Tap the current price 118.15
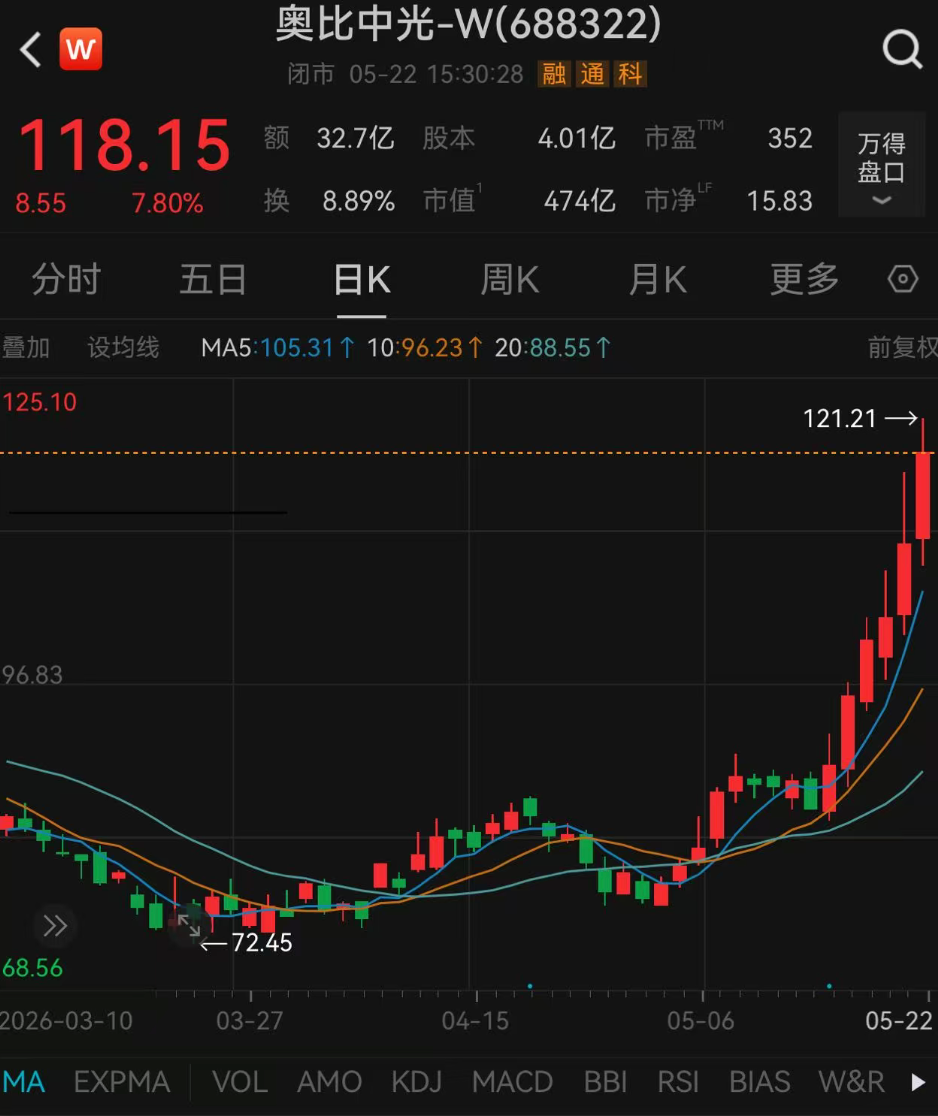The image size is (938, 1116). pyautogui.click(x=124, y=145)
